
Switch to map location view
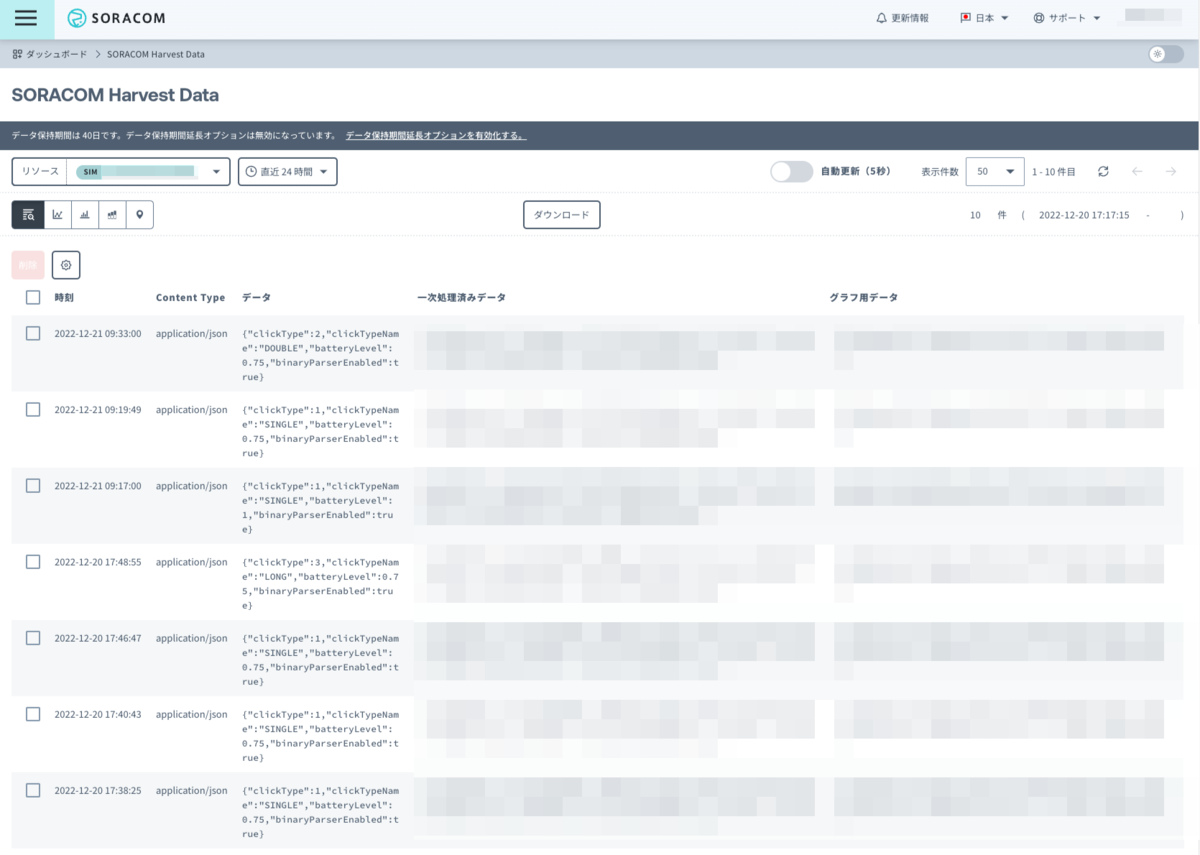click(140, 215)
